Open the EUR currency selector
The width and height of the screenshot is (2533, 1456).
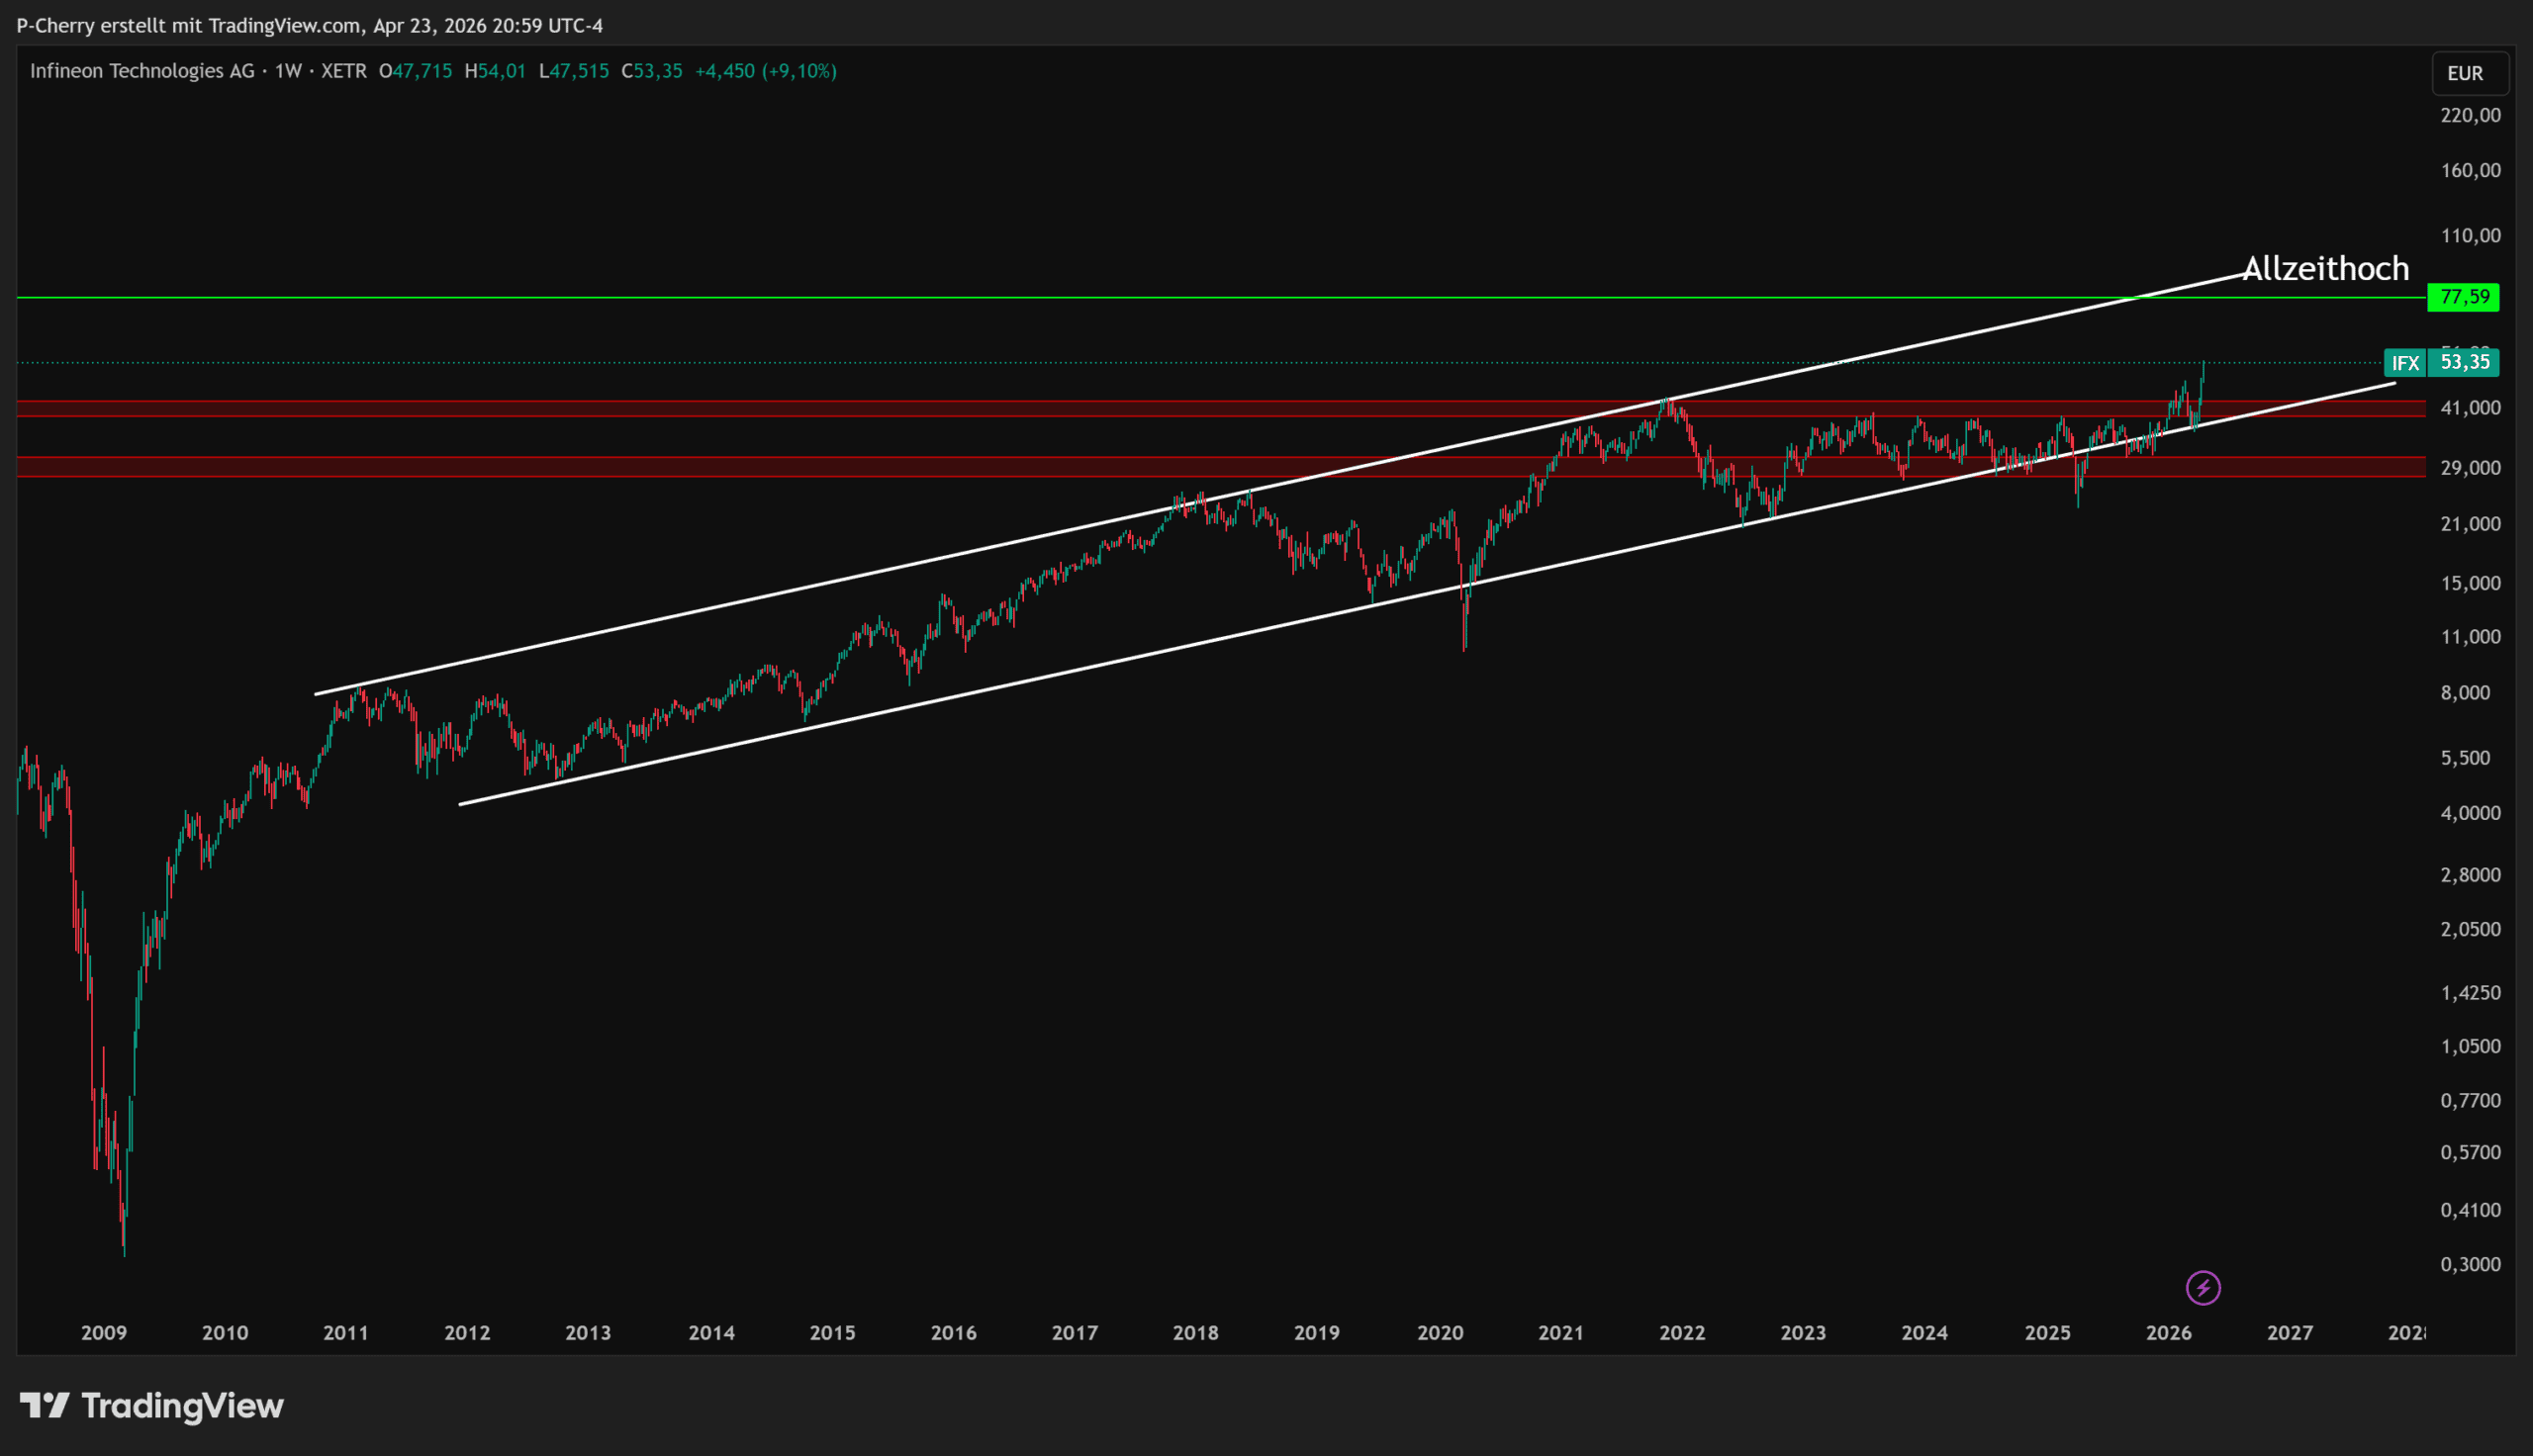(2469, 73)
